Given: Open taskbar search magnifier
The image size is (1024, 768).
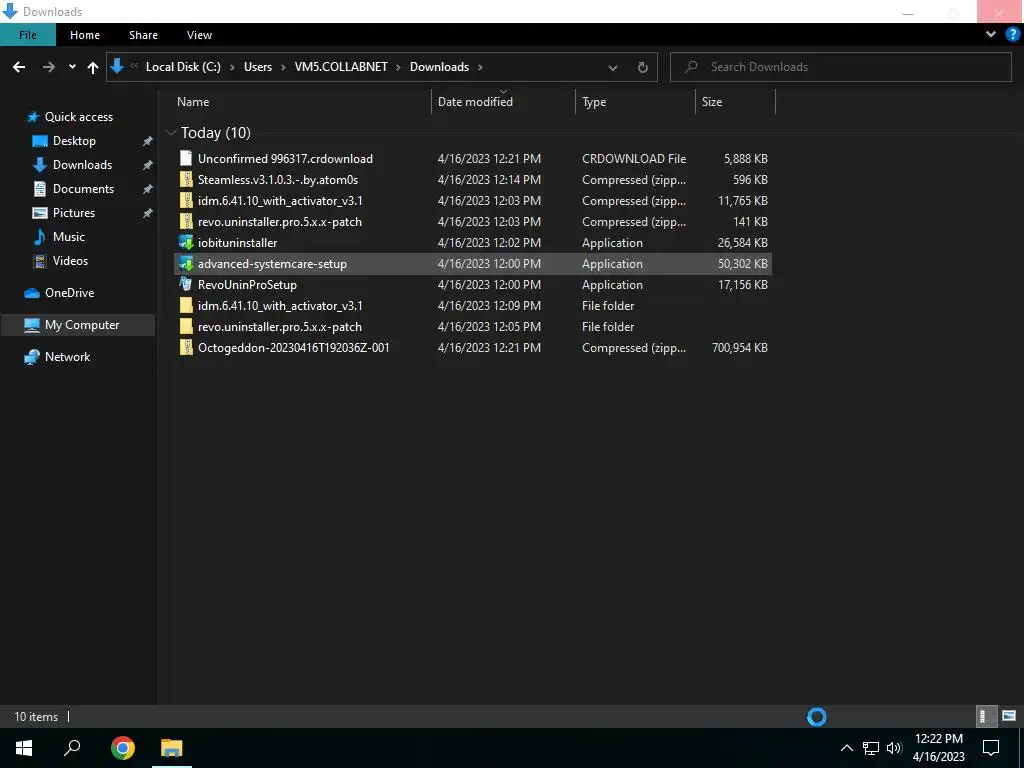Looking at the screenshot, I should 72,748.
